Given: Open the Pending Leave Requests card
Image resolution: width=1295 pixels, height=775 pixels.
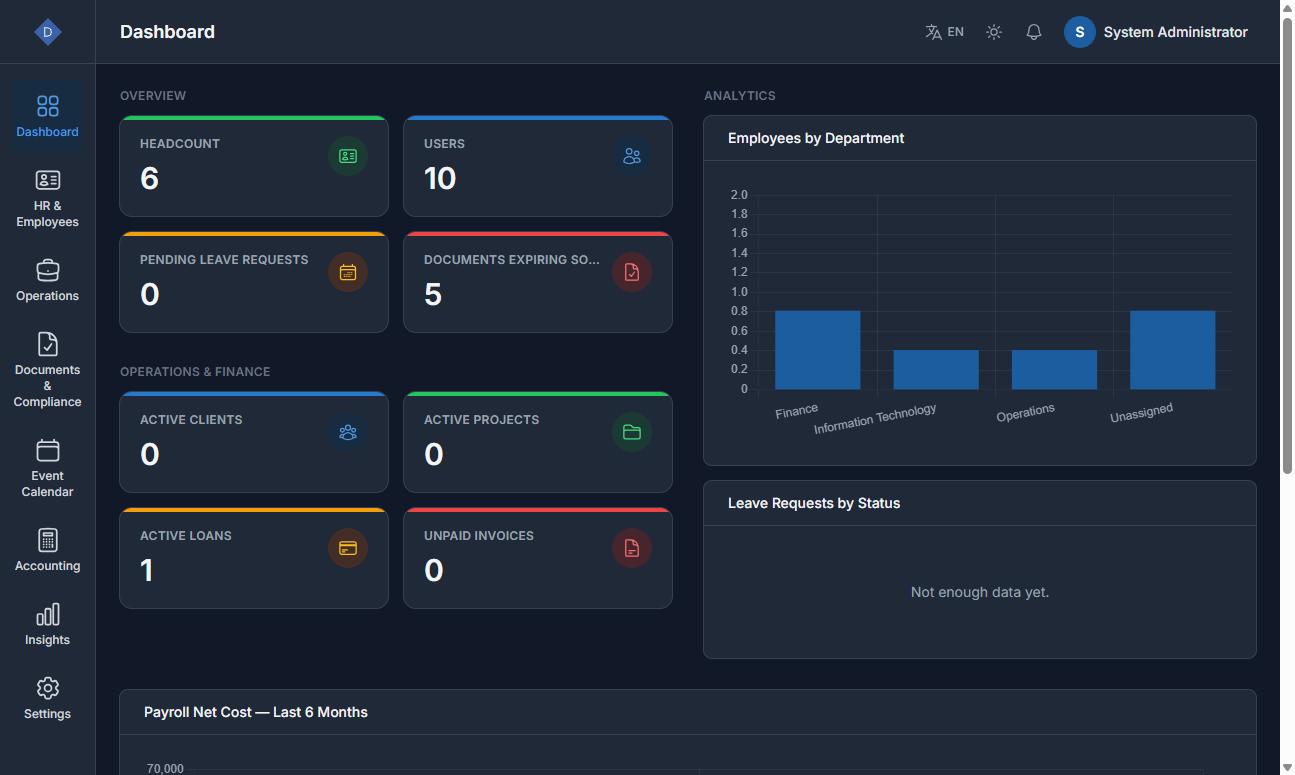Looking at the screenshot, I should click(x=254, y=282).
